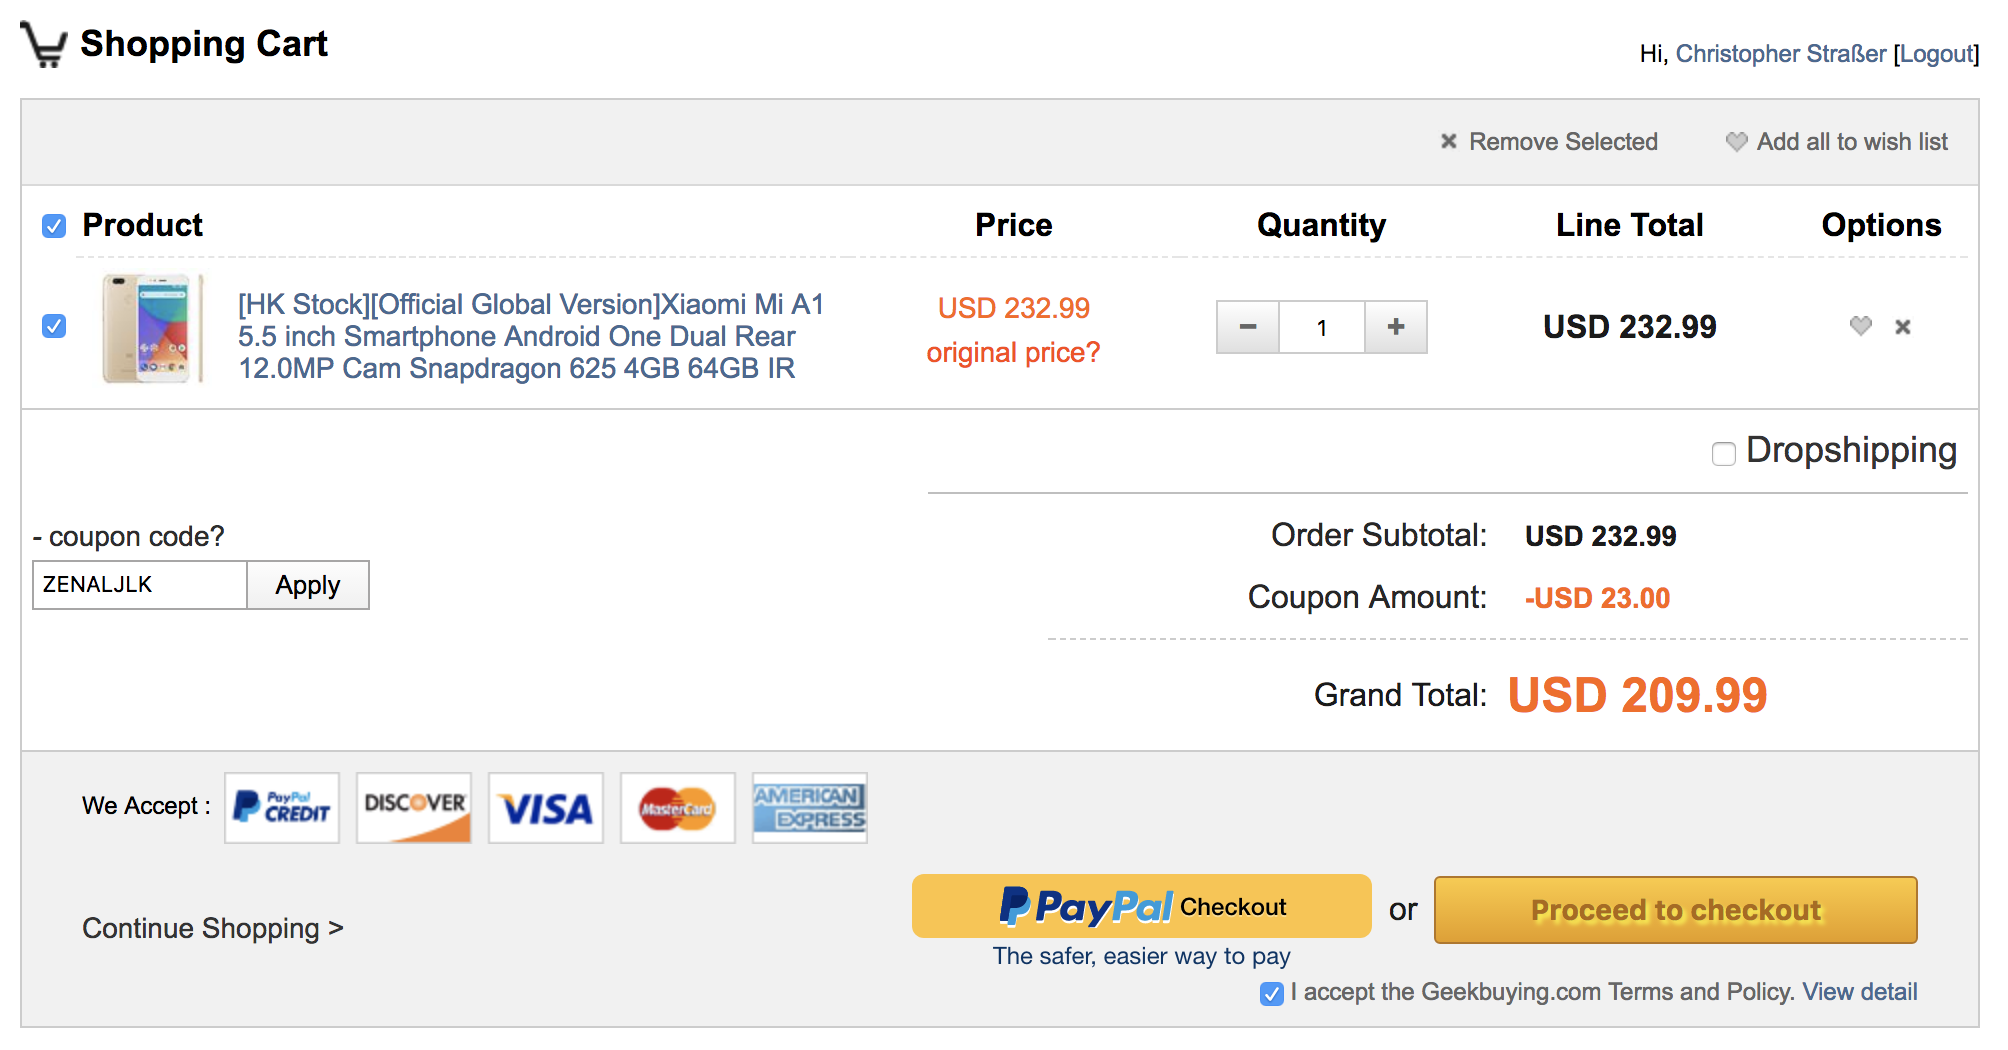Click the Discover card icon

coord(414,808)
